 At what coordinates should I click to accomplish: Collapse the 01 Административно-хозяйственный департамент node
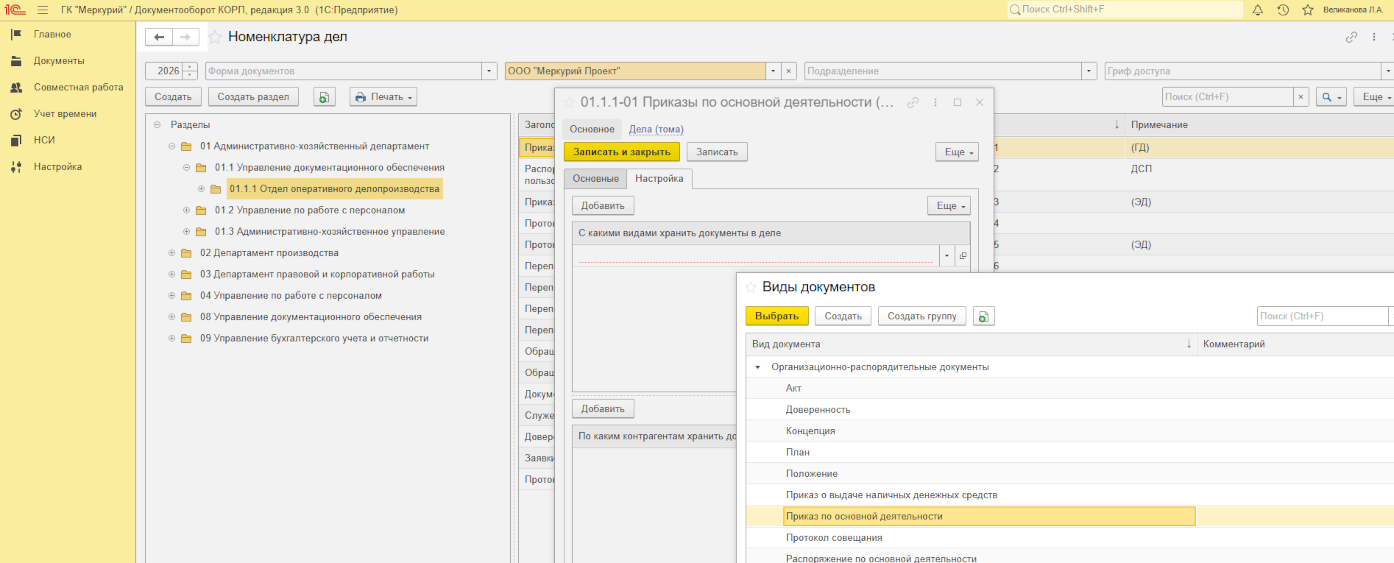pos(172,146)
